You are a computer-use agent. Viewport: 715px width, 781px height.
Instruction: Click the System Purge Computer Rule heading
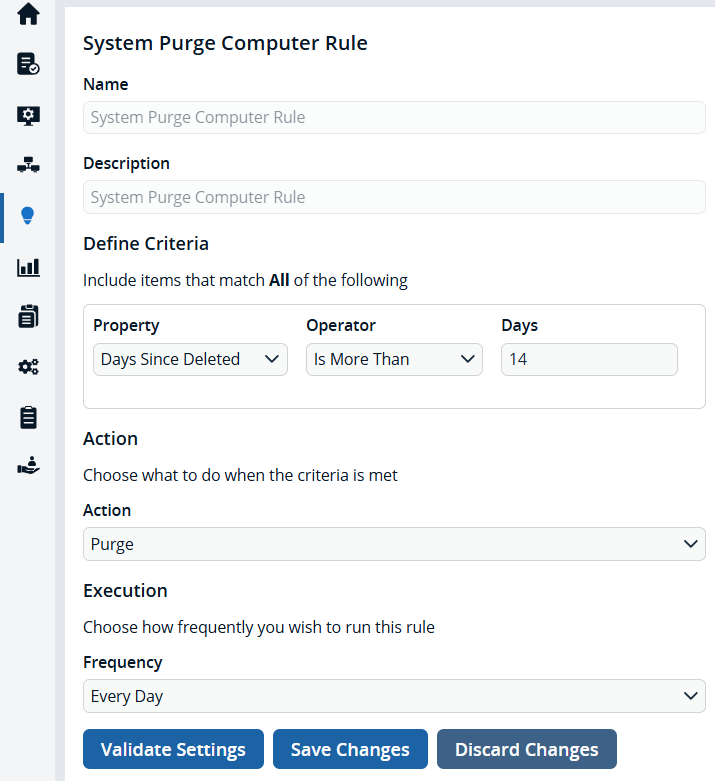point(225,43)
